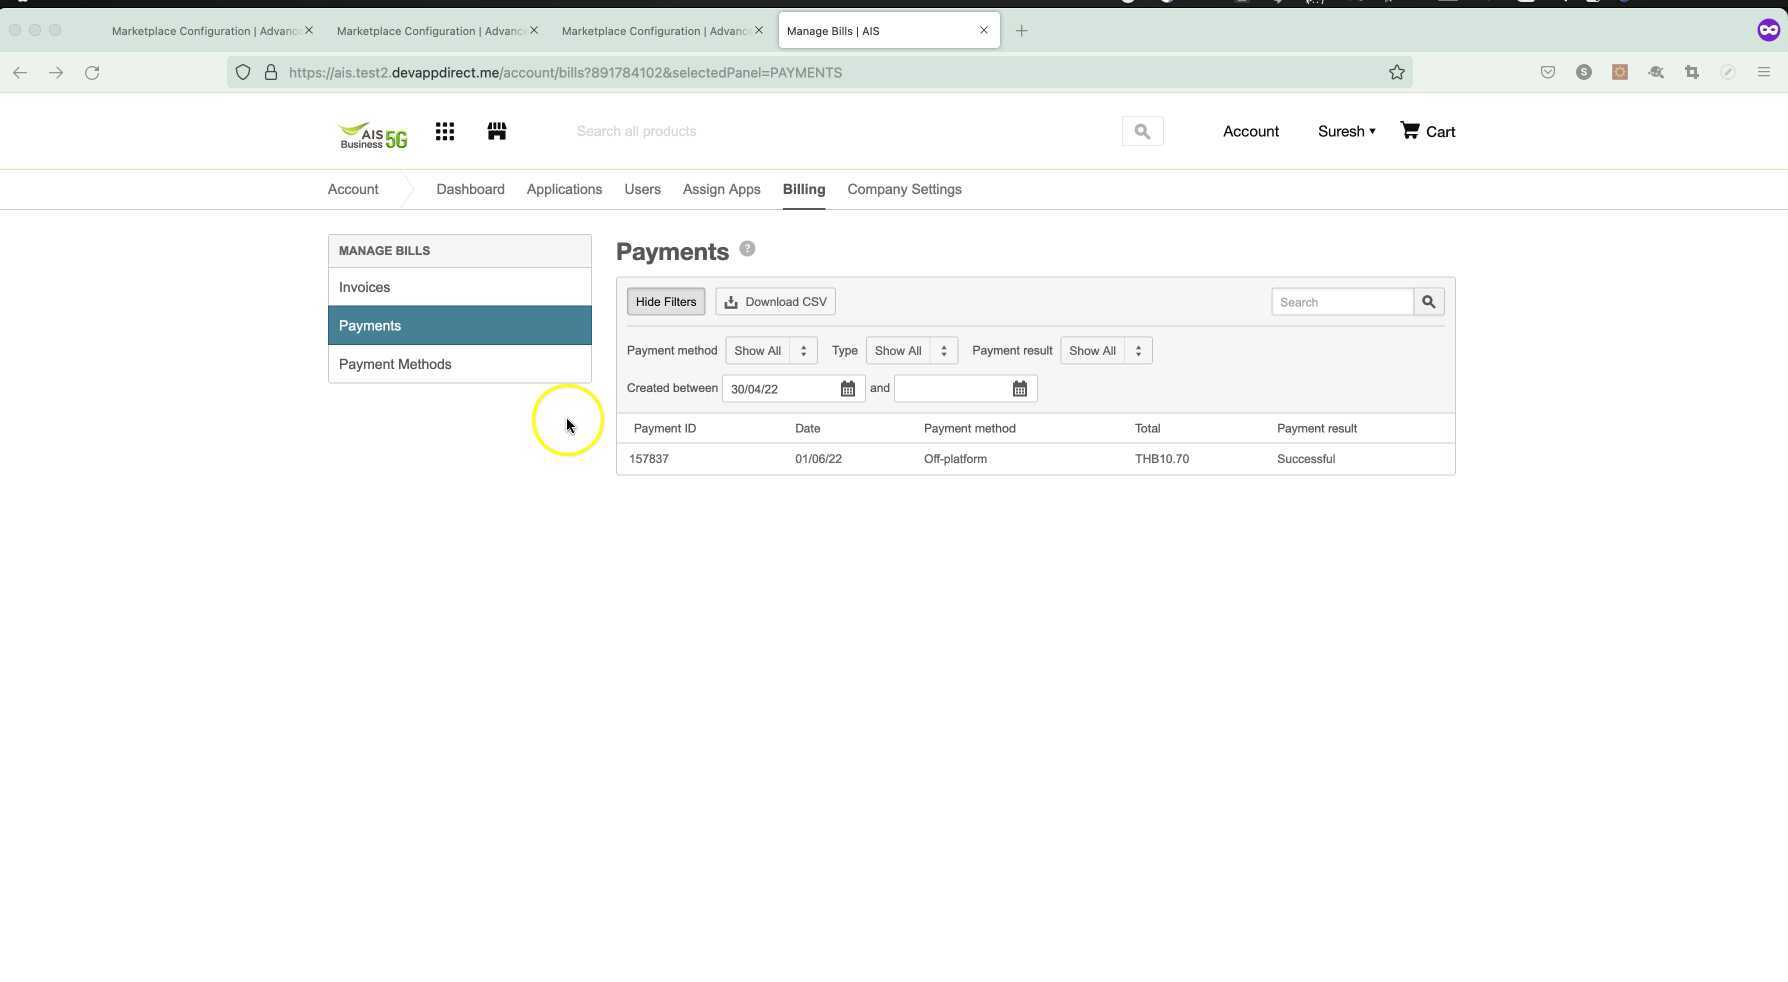The height and width of the screenshot is (982, 1788).
Task: Download the payments CSV
Action: pos(776,302)
